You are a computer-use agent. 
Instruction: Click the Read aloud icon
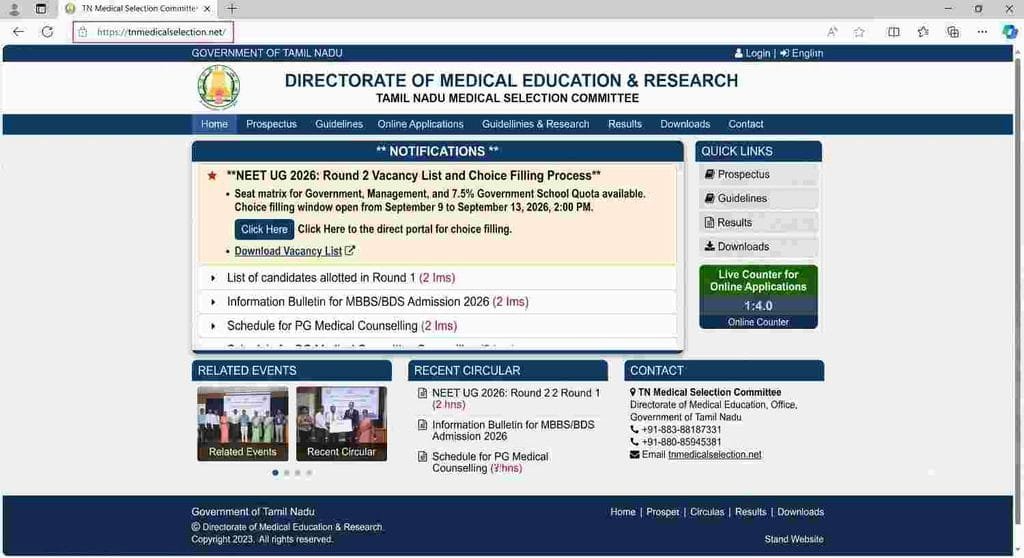point(831,31)
